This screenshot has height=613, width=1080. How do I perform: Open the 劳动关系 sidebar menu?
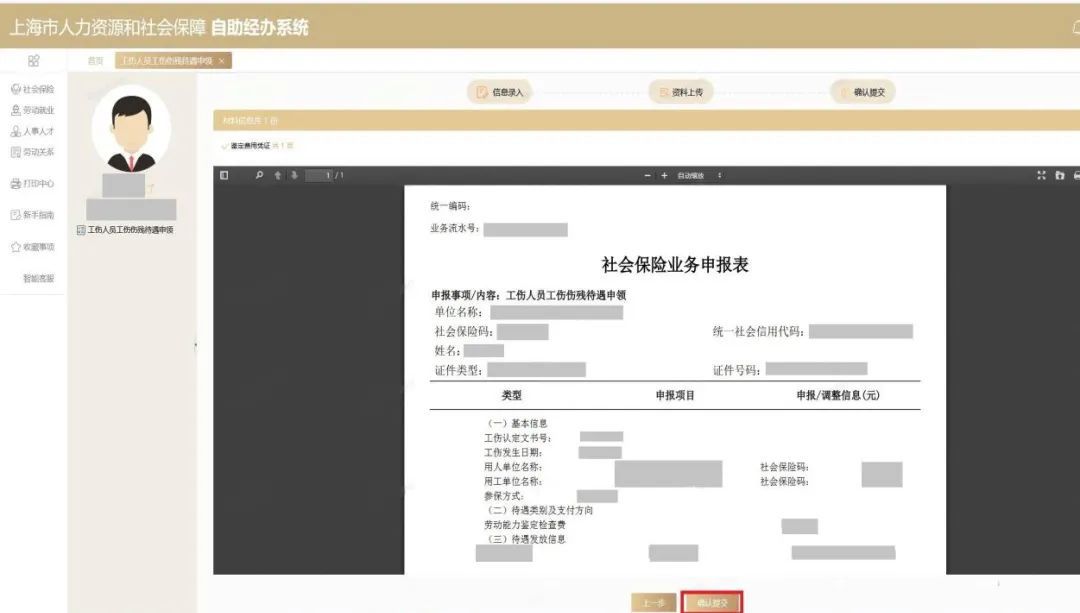pyautogui.click(x=32, y=152)
